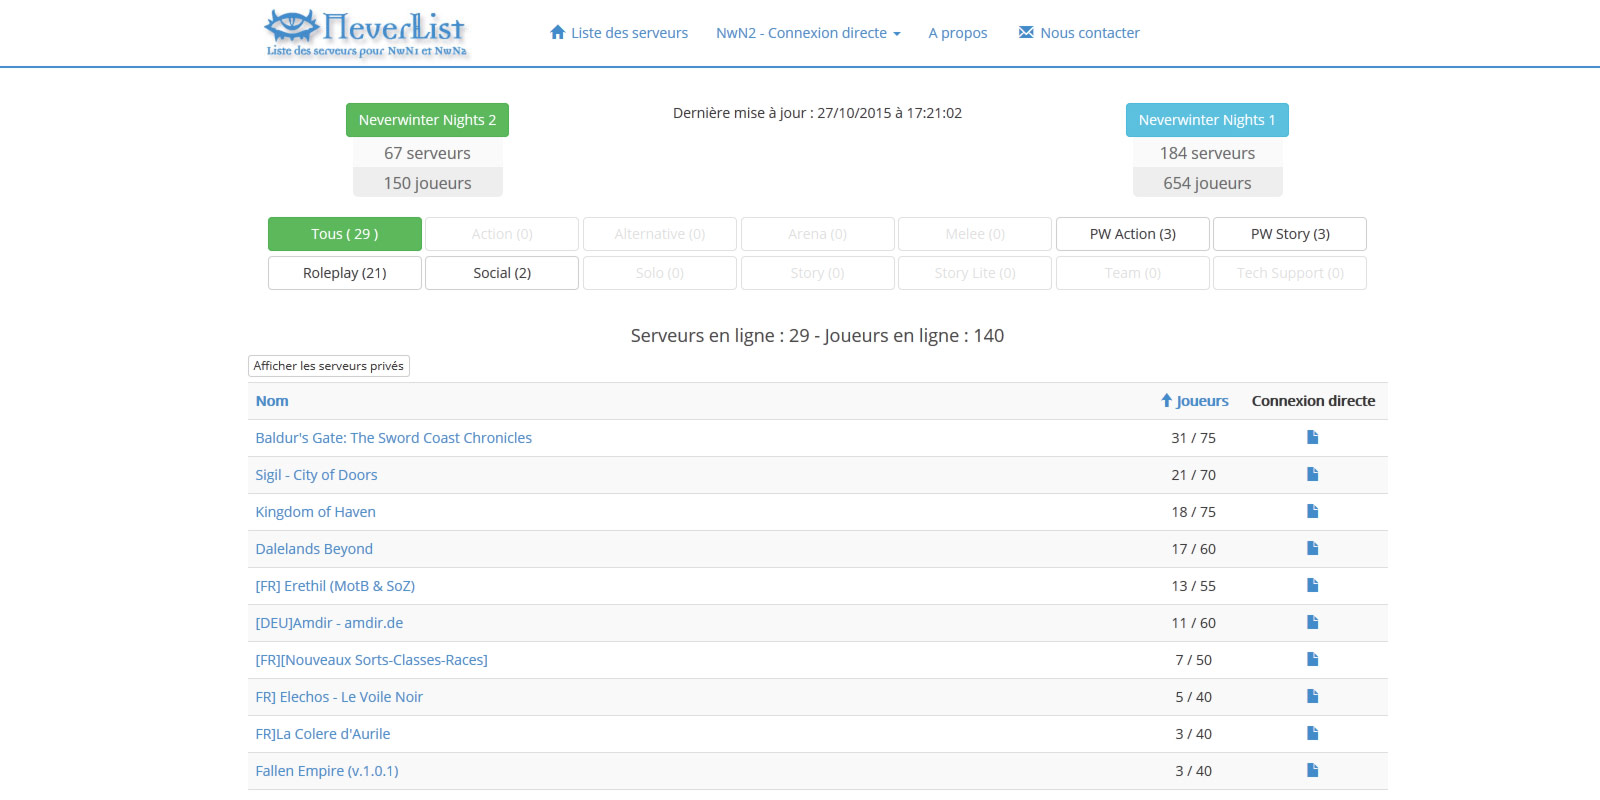The width and height of the screenshot is (1600, 800).
Task: Open direct connection file for [FR] Erethil
Action: point(1312,585)
